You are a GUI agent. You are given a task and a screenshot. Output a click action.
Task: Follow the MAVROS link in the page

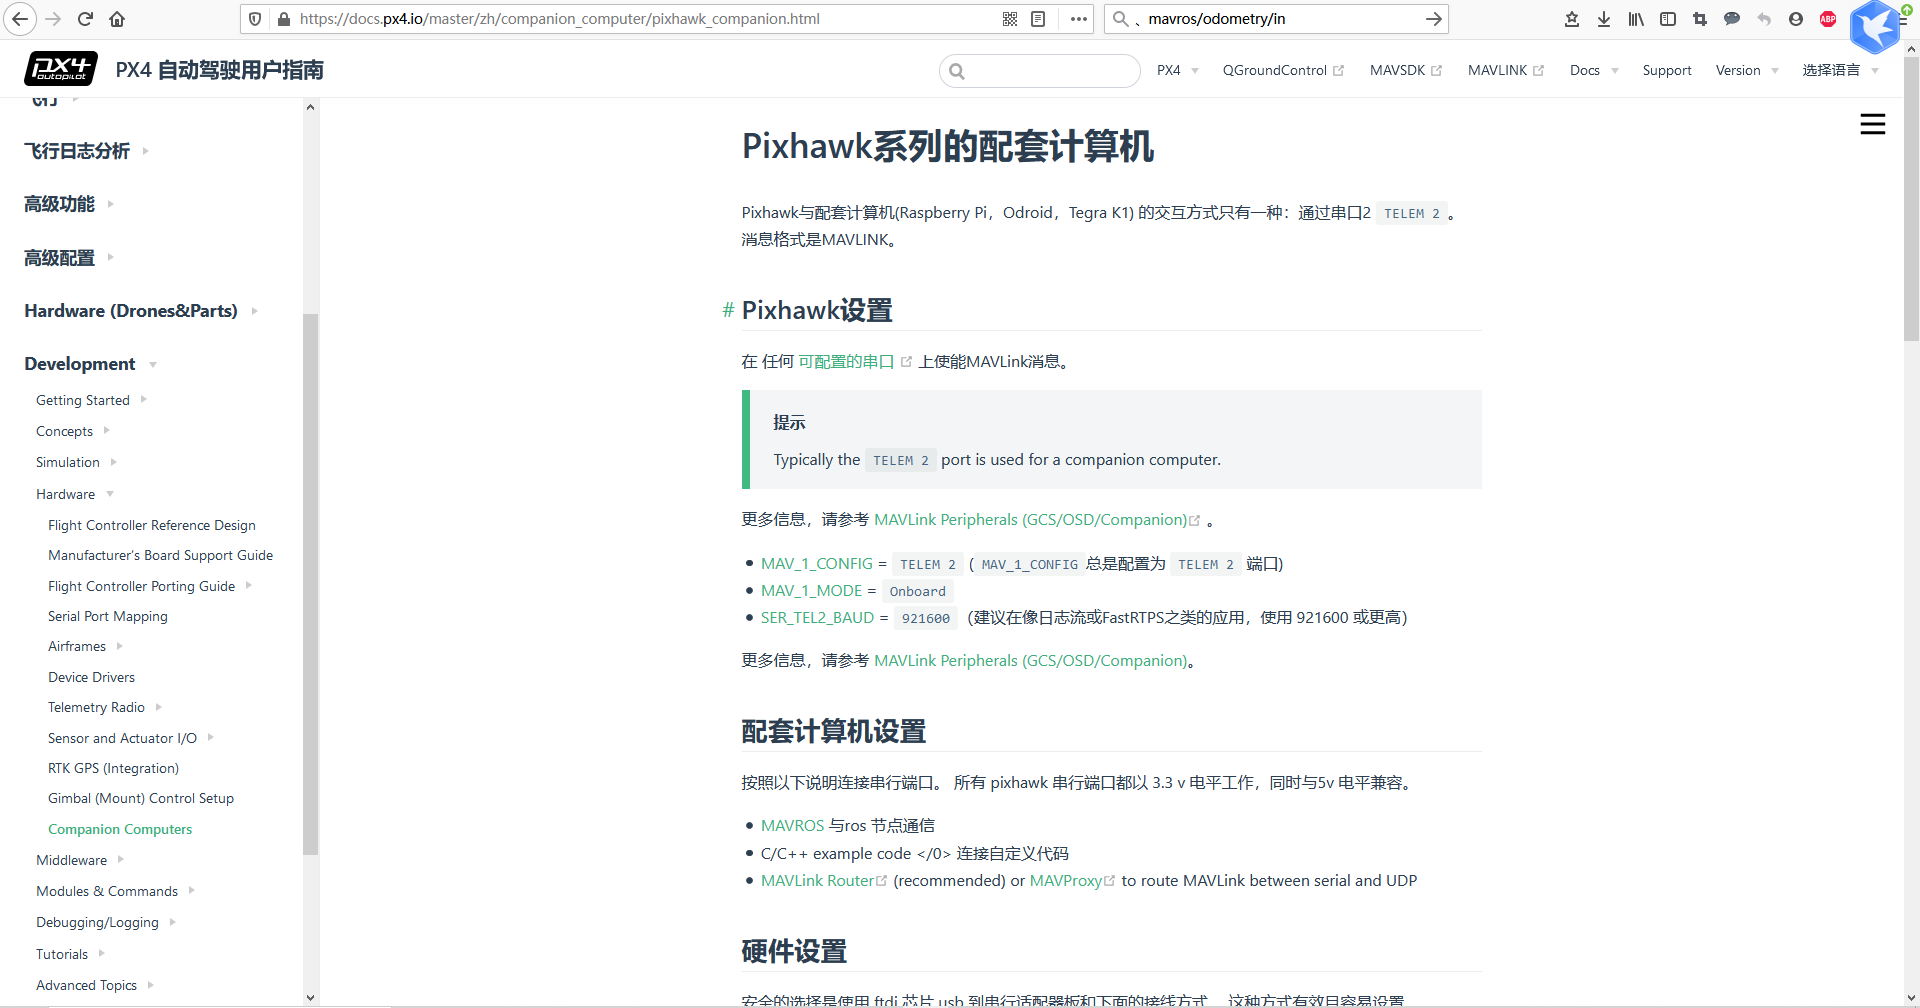(792, 825)
